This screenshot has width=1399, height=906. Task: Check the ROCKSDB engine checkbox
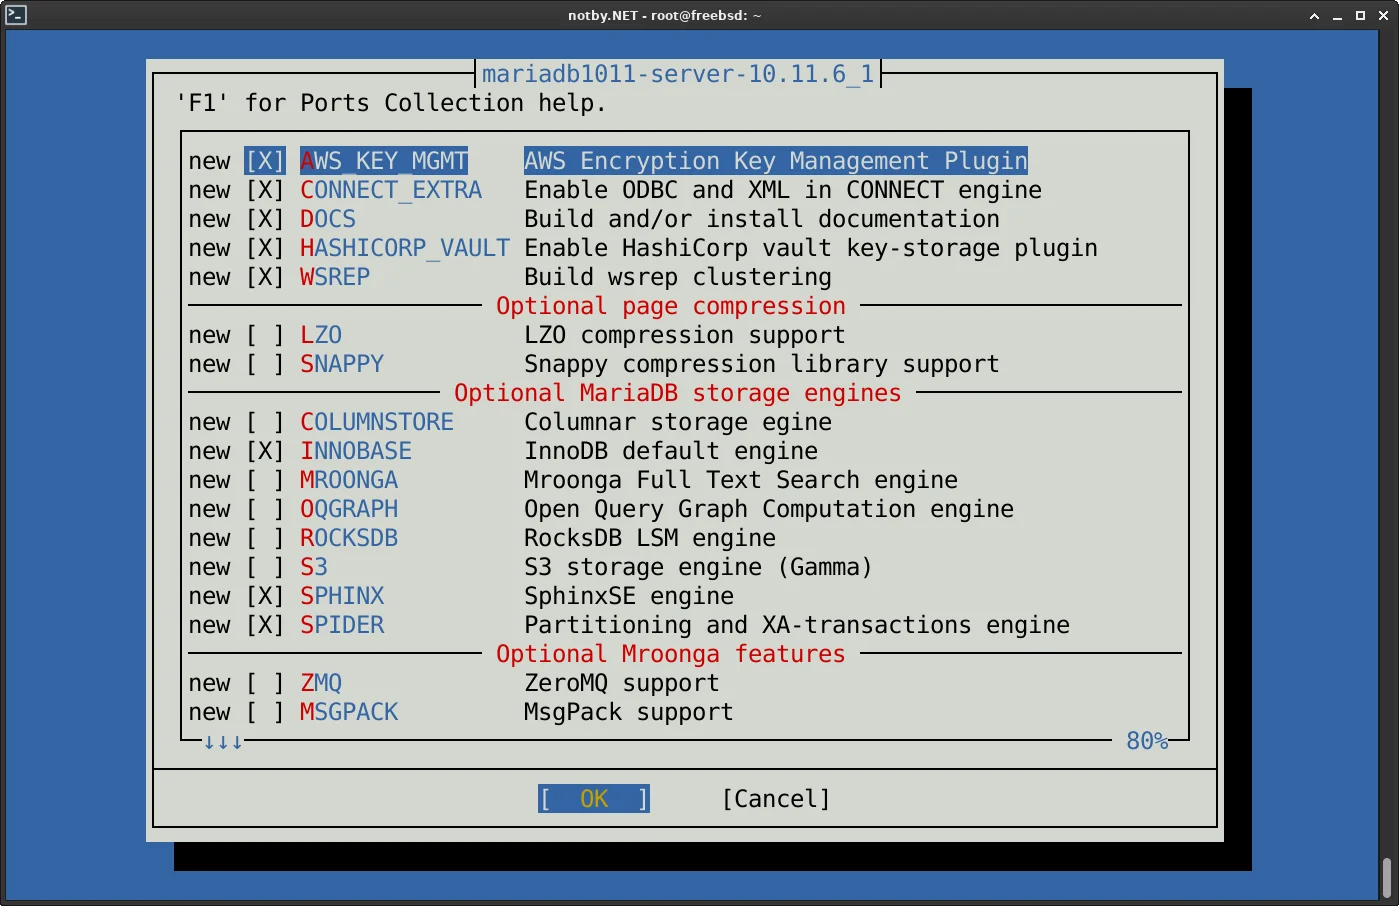[x=265, y=538]
